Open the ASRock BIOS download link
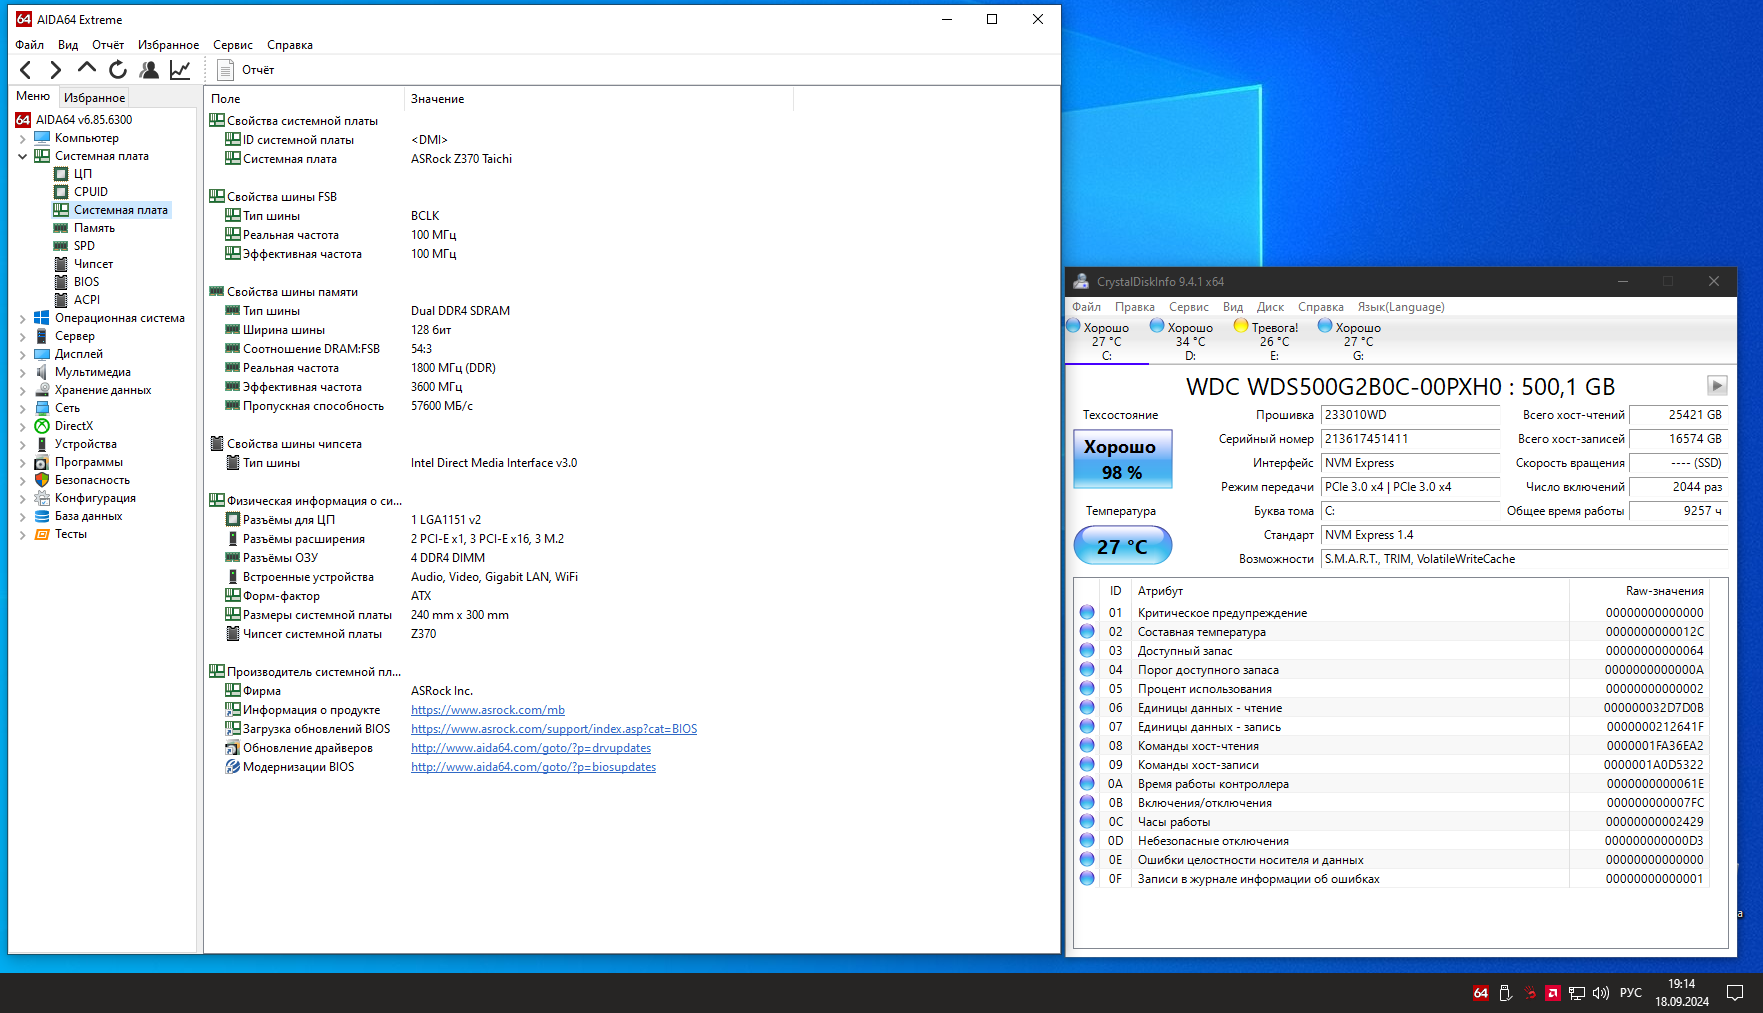The image size is (1763, 1013). pos(554,729)
